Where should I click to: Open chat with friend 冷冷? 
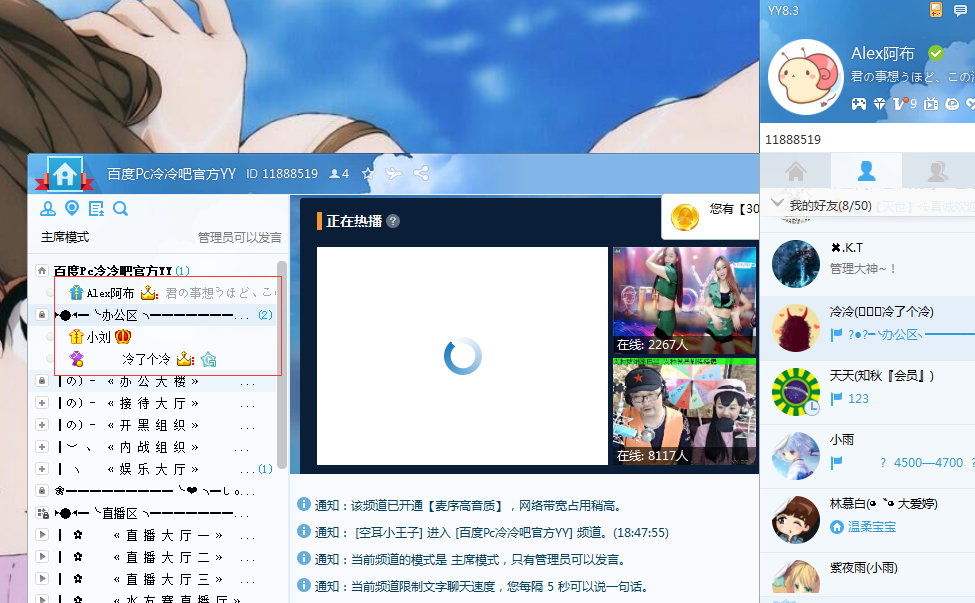tap(867, 328)
